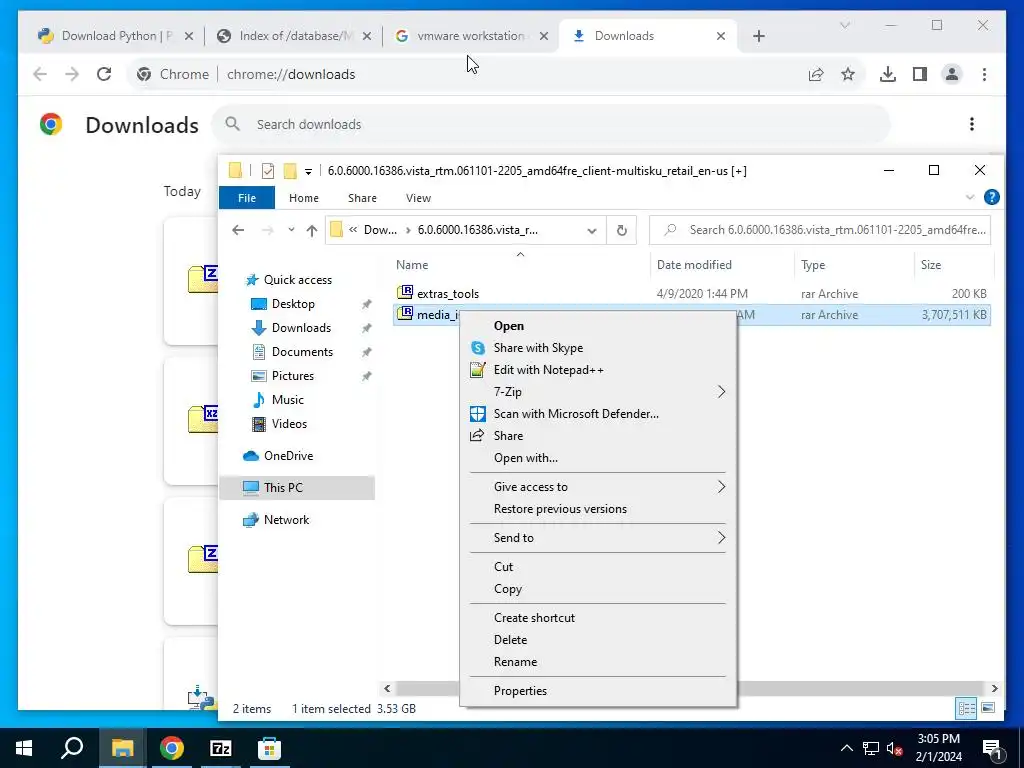Select the extras_tools rar archive
Image resolution: width=1024 pixels, height=768 pixels.
448,294
